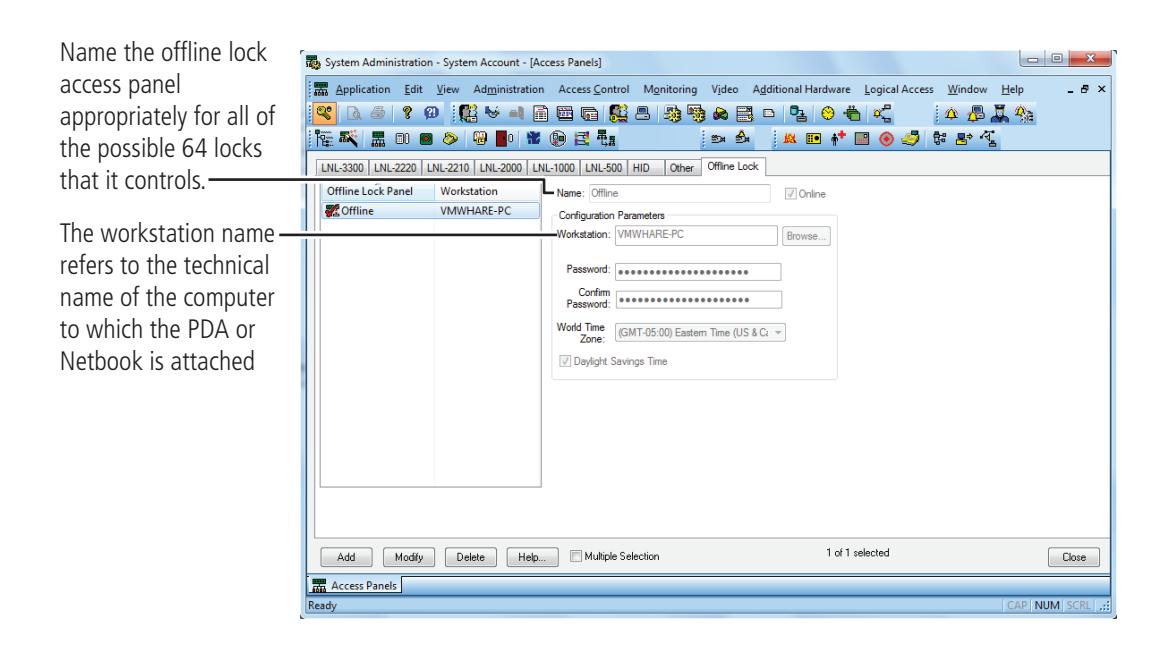Select the Offline row in panel list
1170x645 pixels.
click(x=430, y=211)
